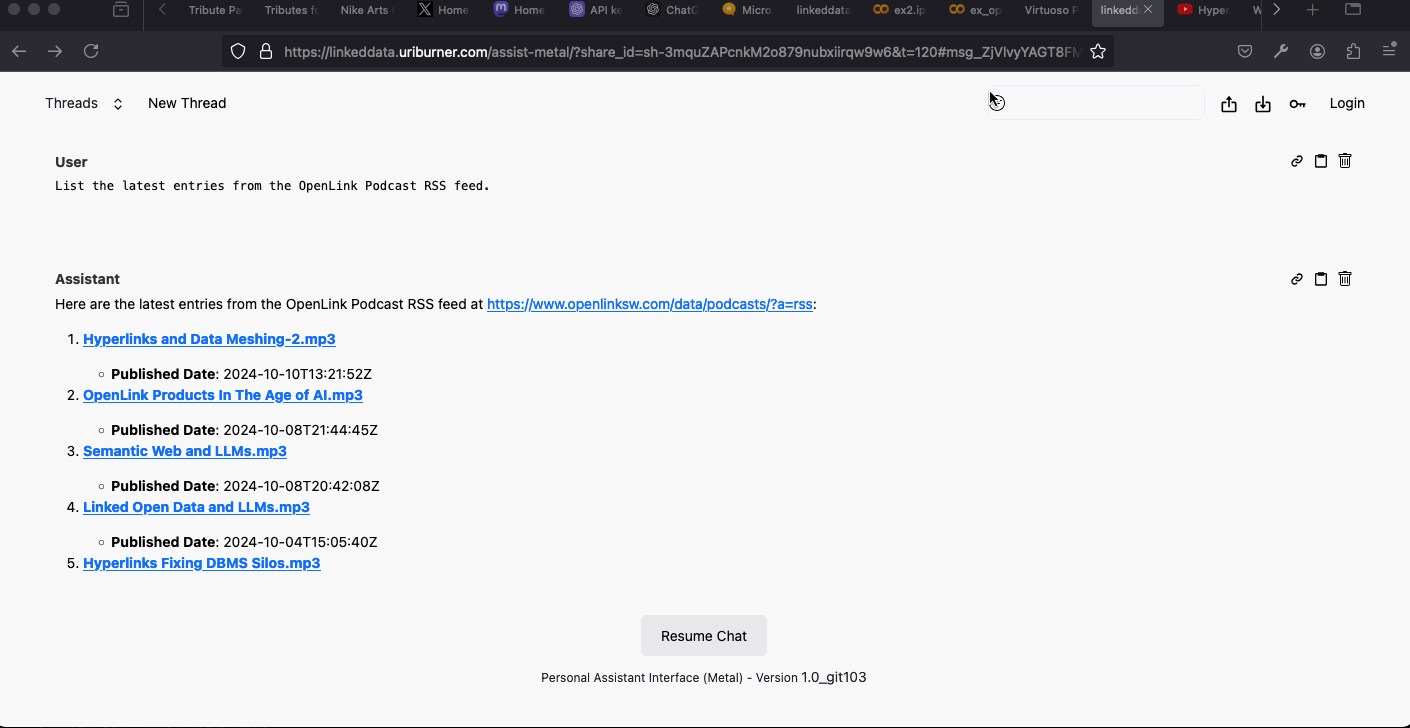Click the user prompt text about RSS feed

(x=272, y=186)
